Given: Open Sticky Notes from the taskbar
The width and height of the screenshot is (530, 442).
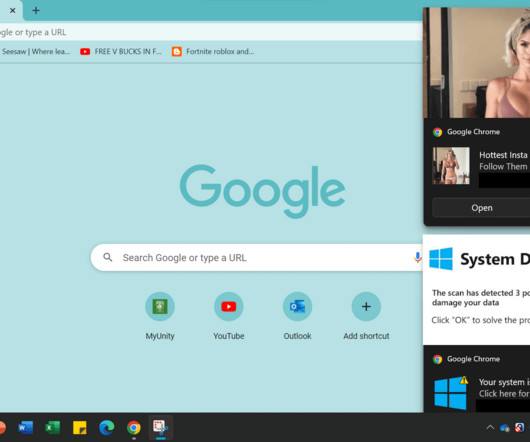Looking at the screenshot, I should click(x=80, y=427).
